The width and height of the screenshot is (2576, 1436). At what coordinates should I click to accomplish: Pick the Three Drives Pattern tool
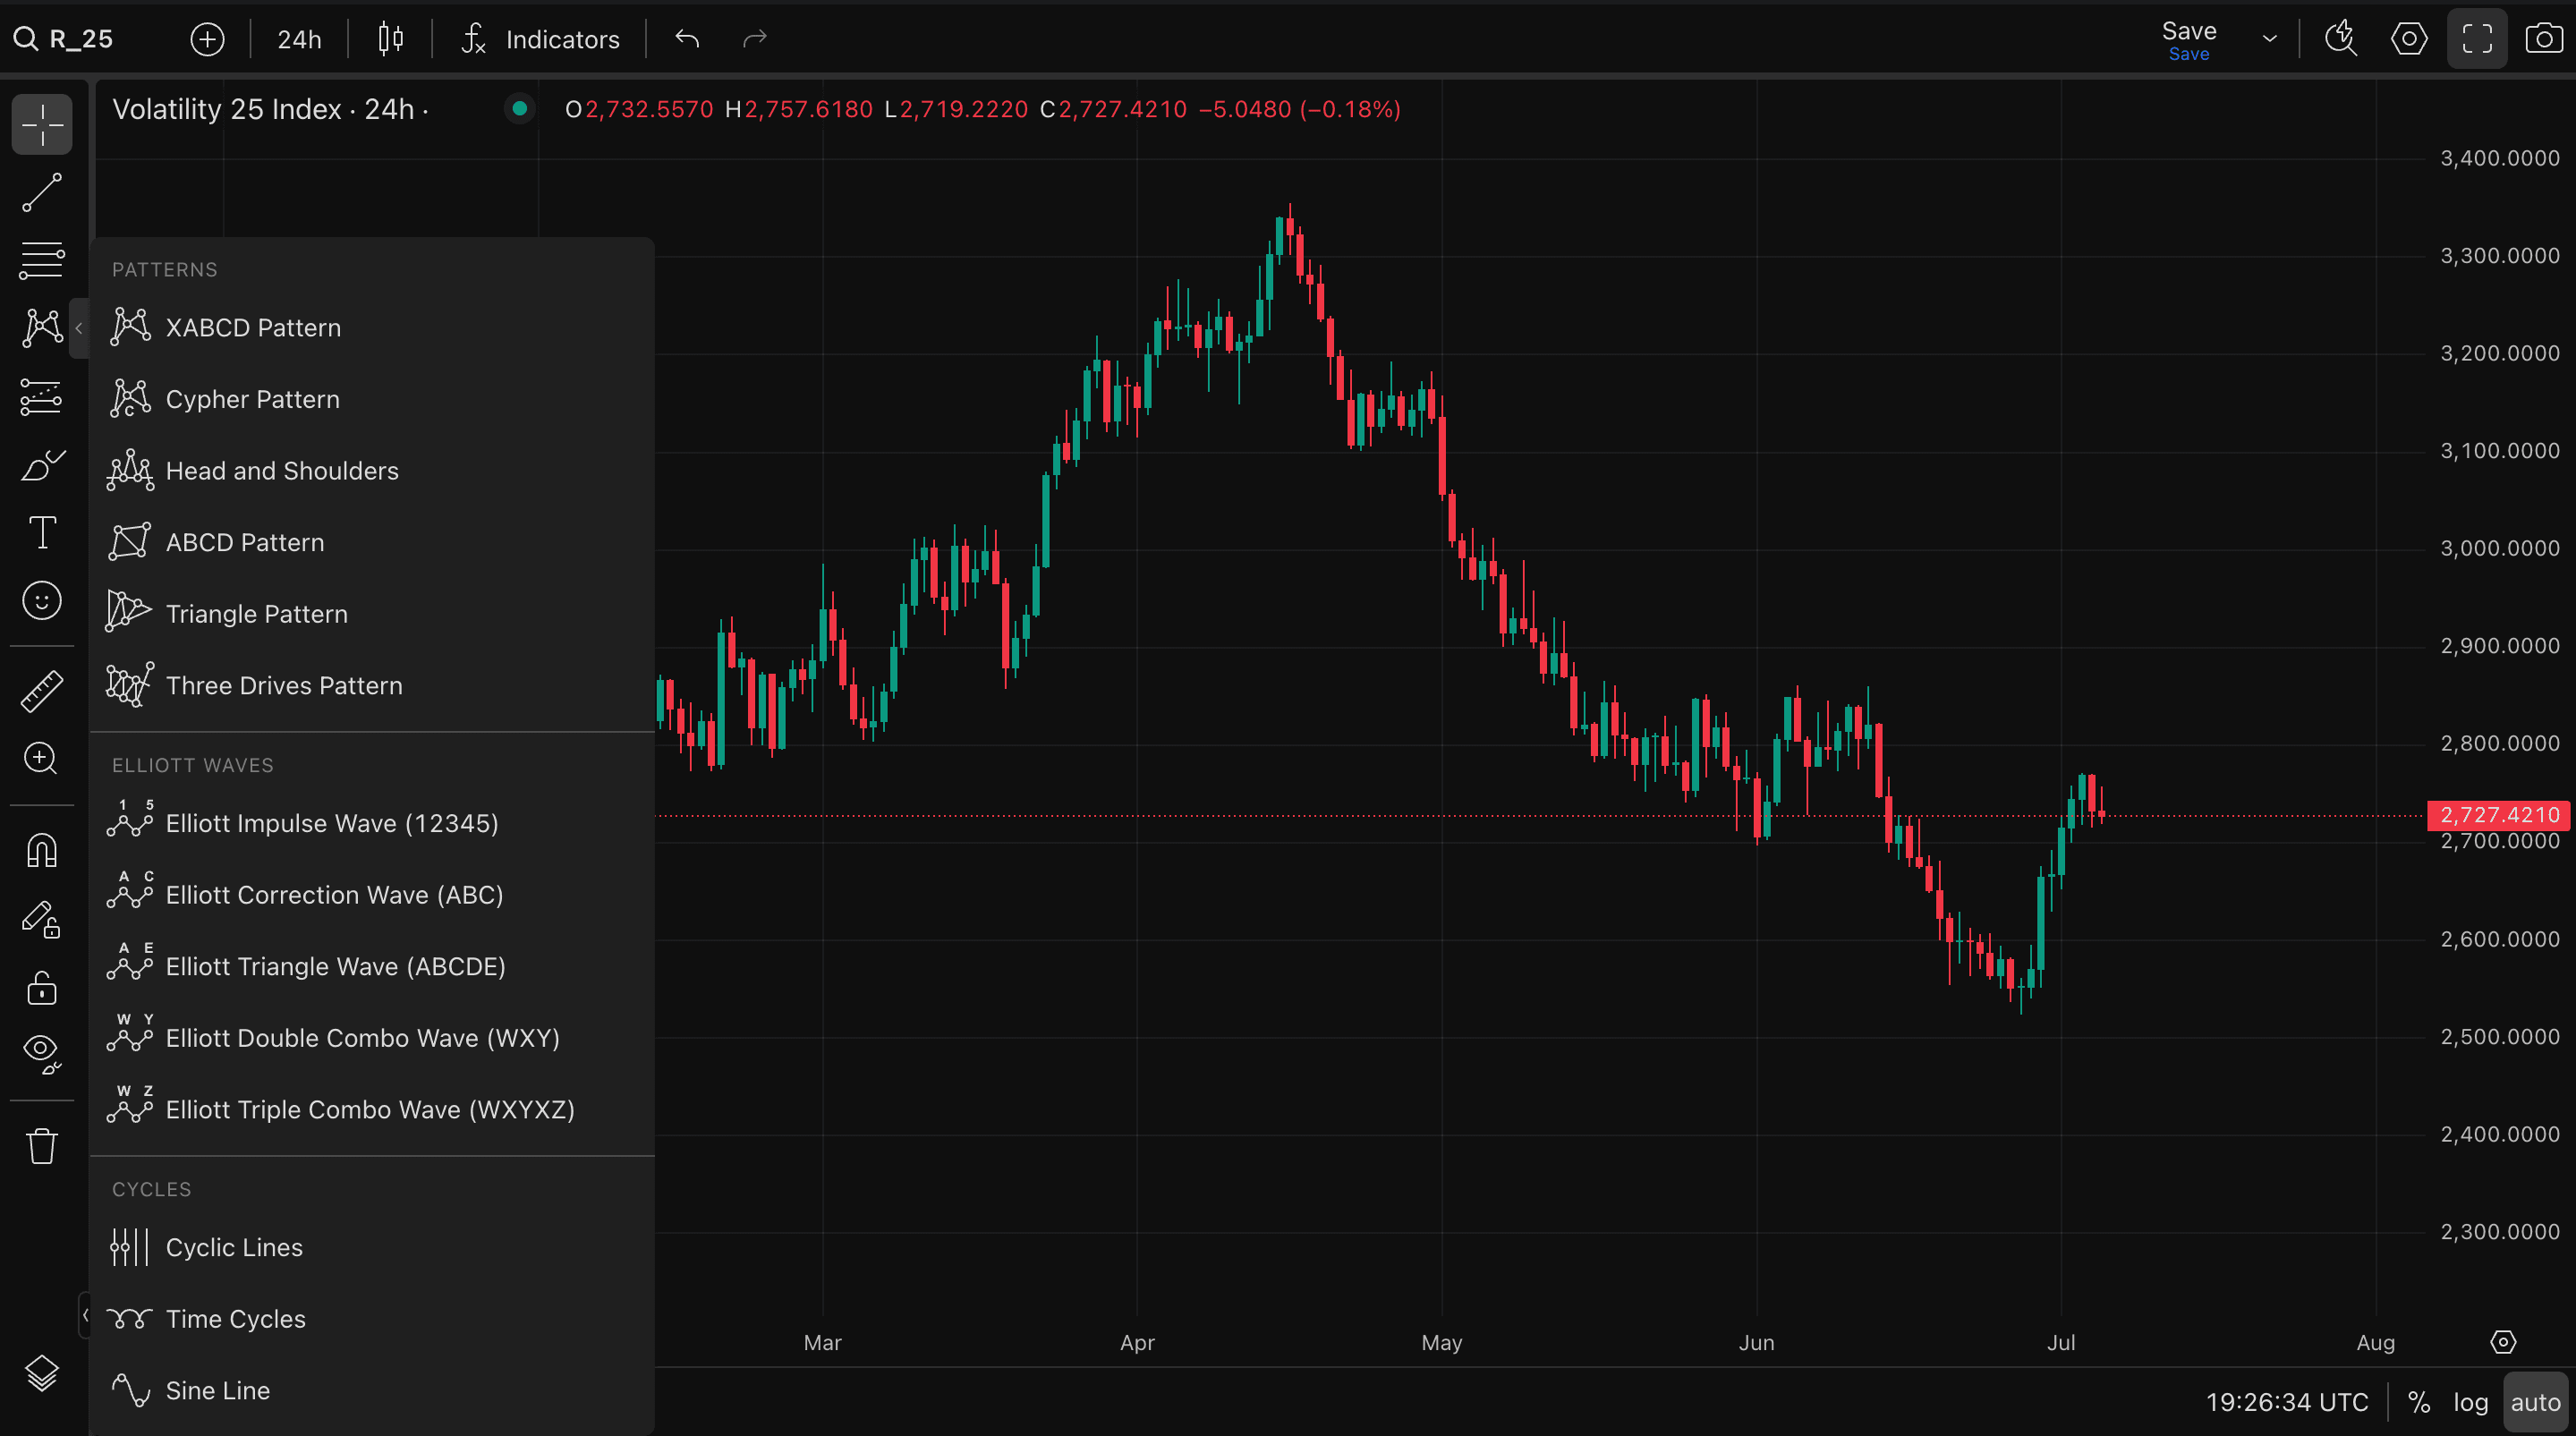tap(372, 685)
